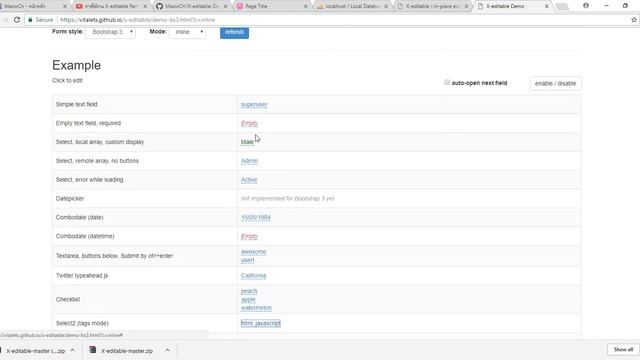Click the blue refresh button
Viewport: 640px width, 360px height.
click(234, 32)
